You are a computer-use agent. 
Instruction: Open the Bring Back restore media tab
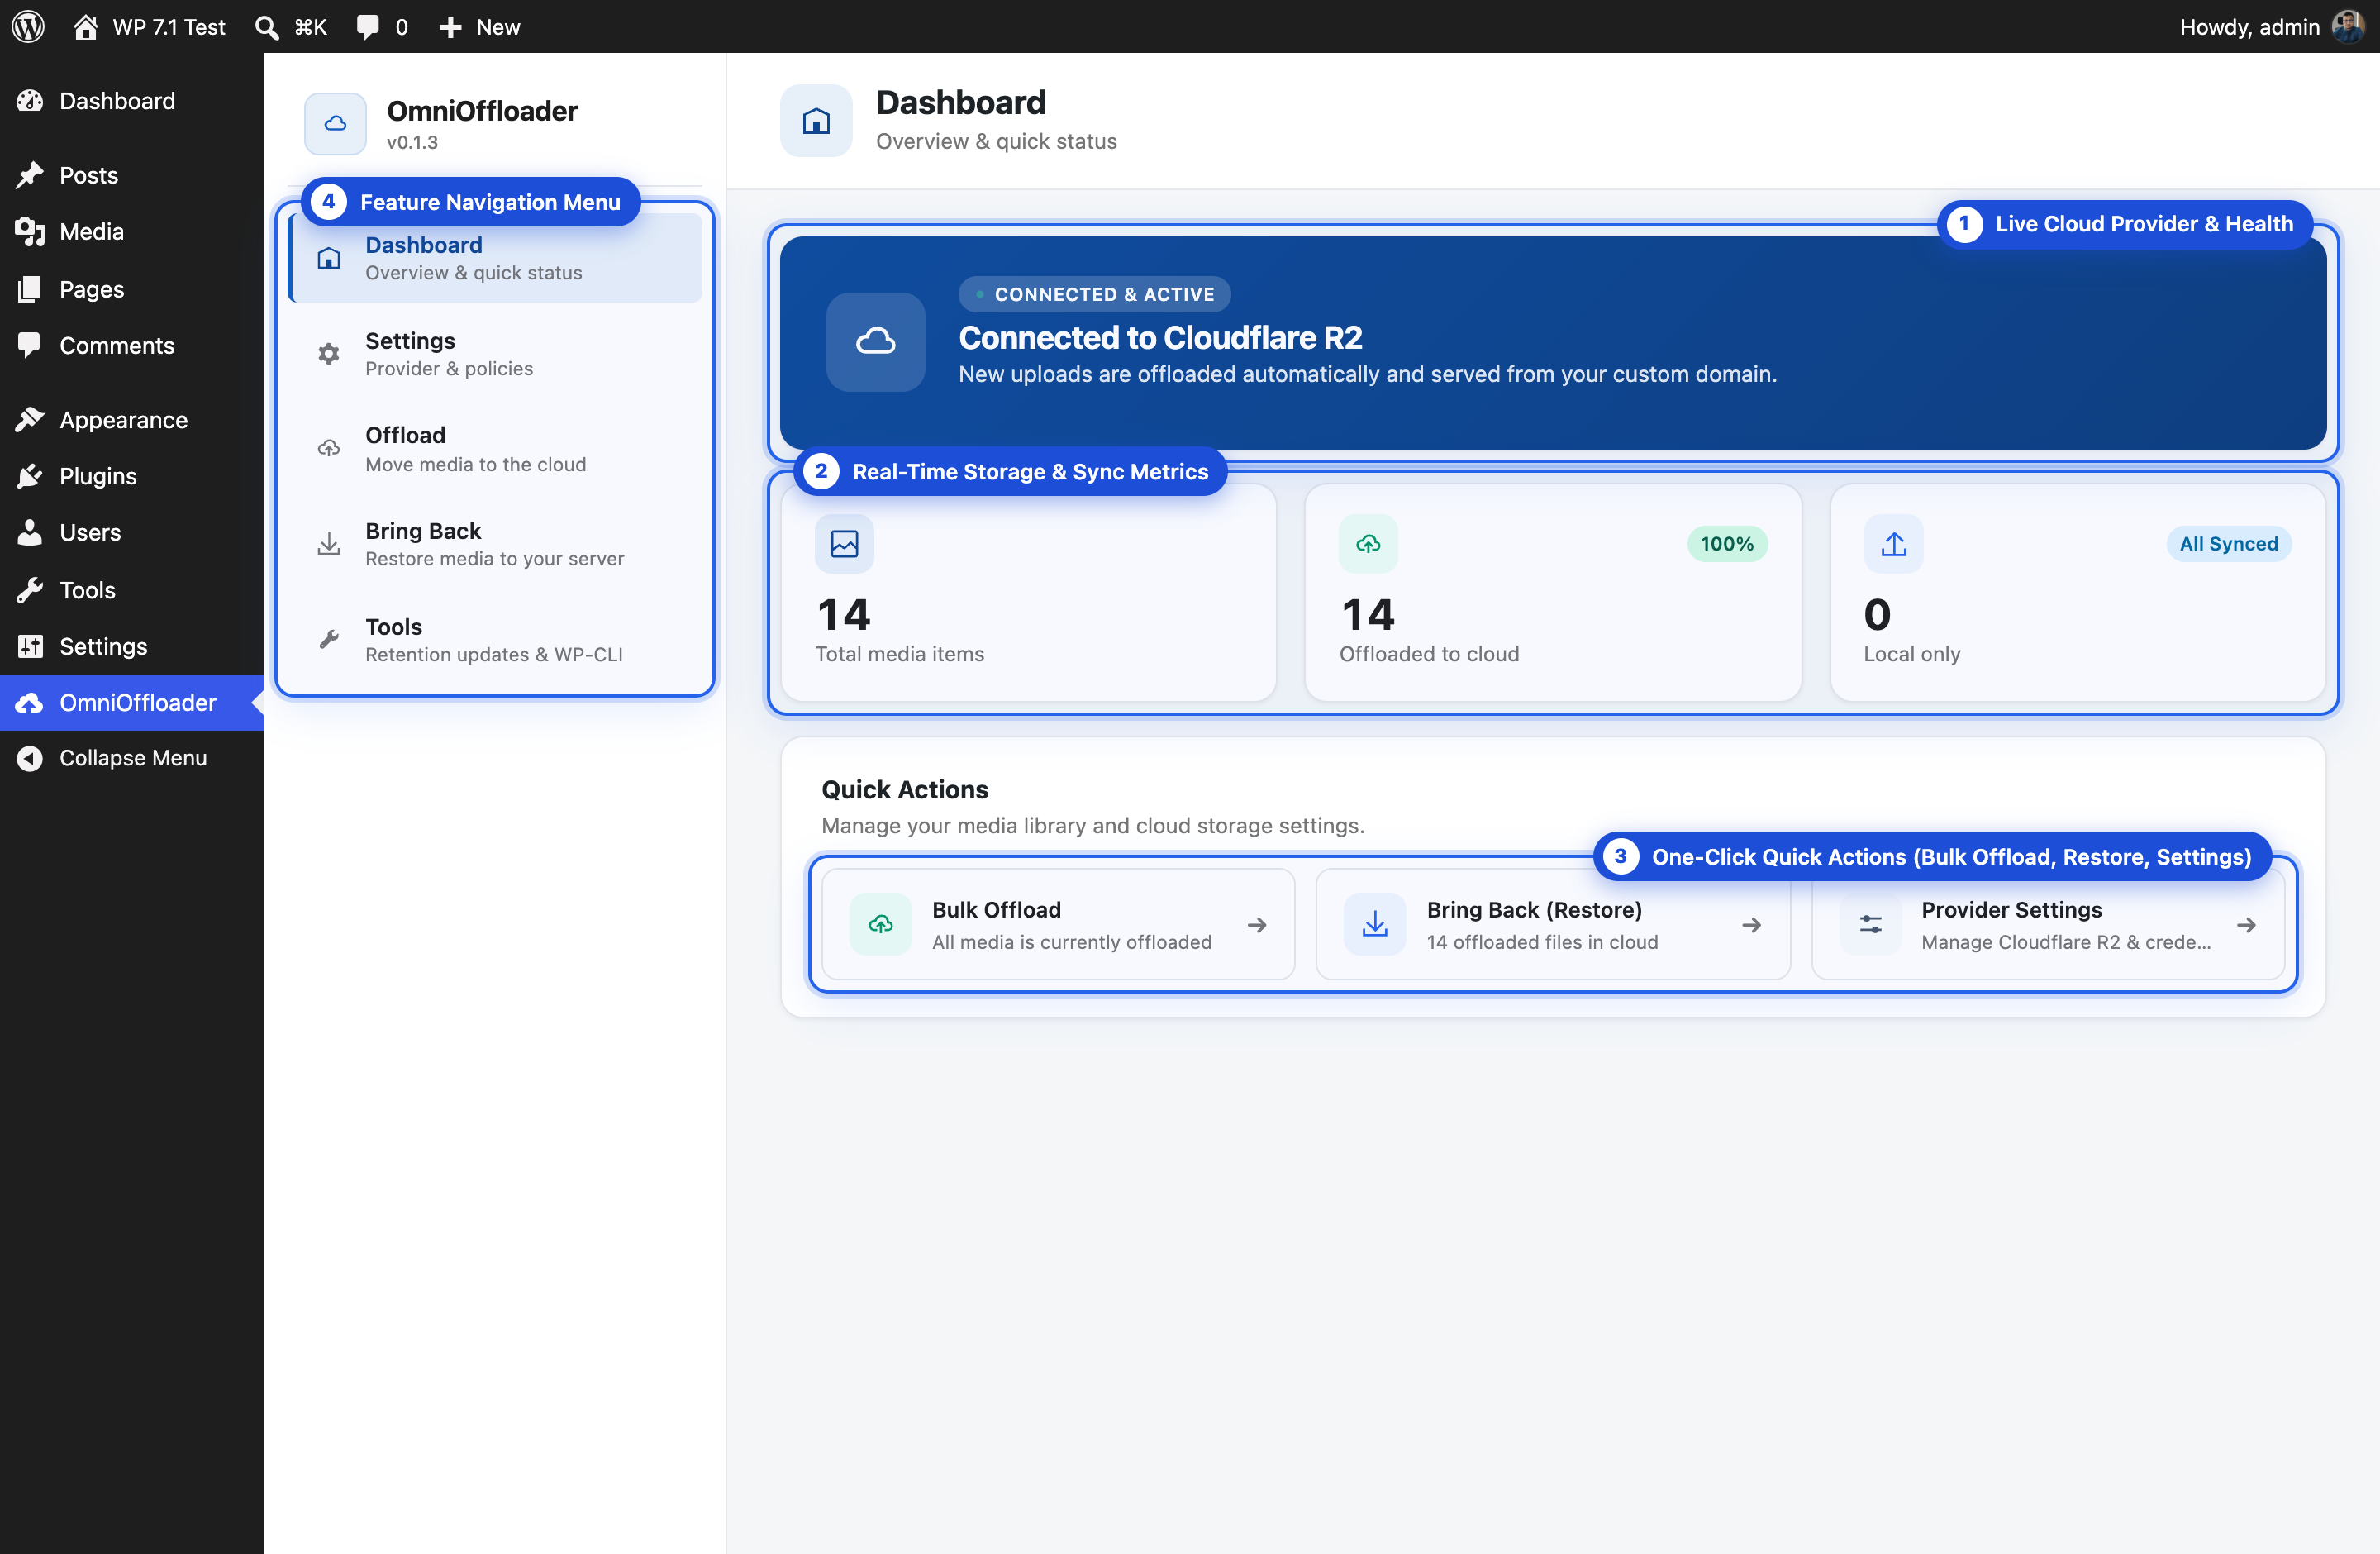coord(496,544)
